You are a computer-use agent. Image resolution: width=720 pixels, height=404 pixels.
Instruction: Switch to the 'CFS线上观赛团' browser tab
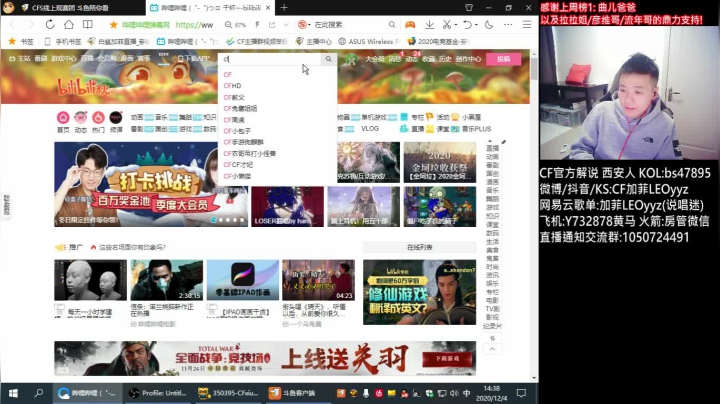71,8
